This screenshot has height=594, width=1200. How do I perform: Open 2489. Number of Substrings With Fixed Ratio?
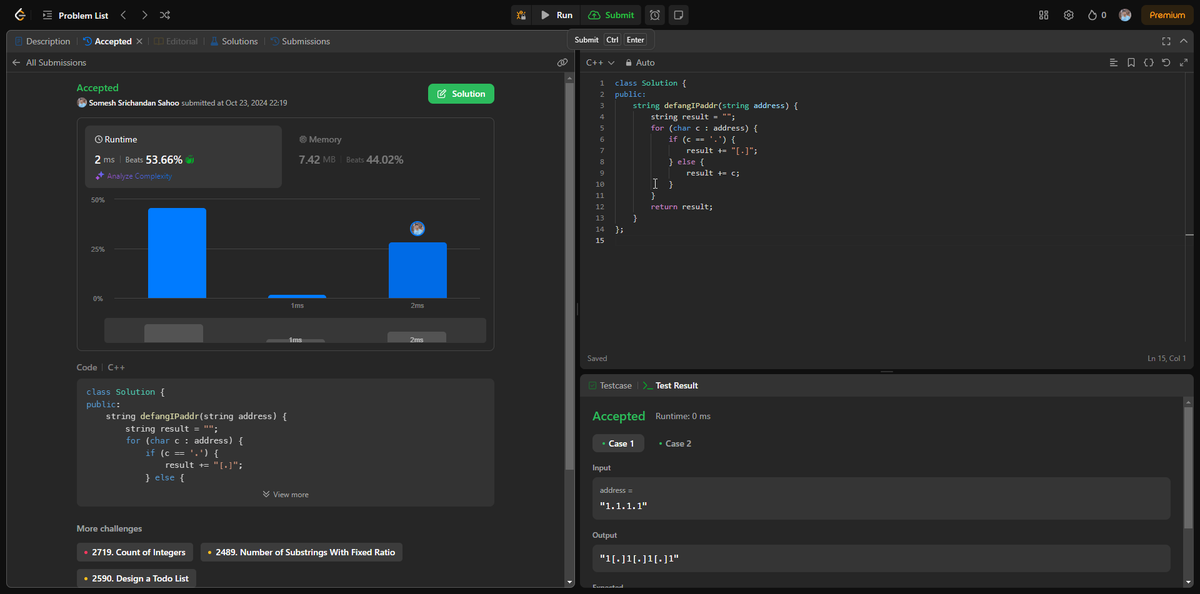pyautogui.click(x=301, y=552)
